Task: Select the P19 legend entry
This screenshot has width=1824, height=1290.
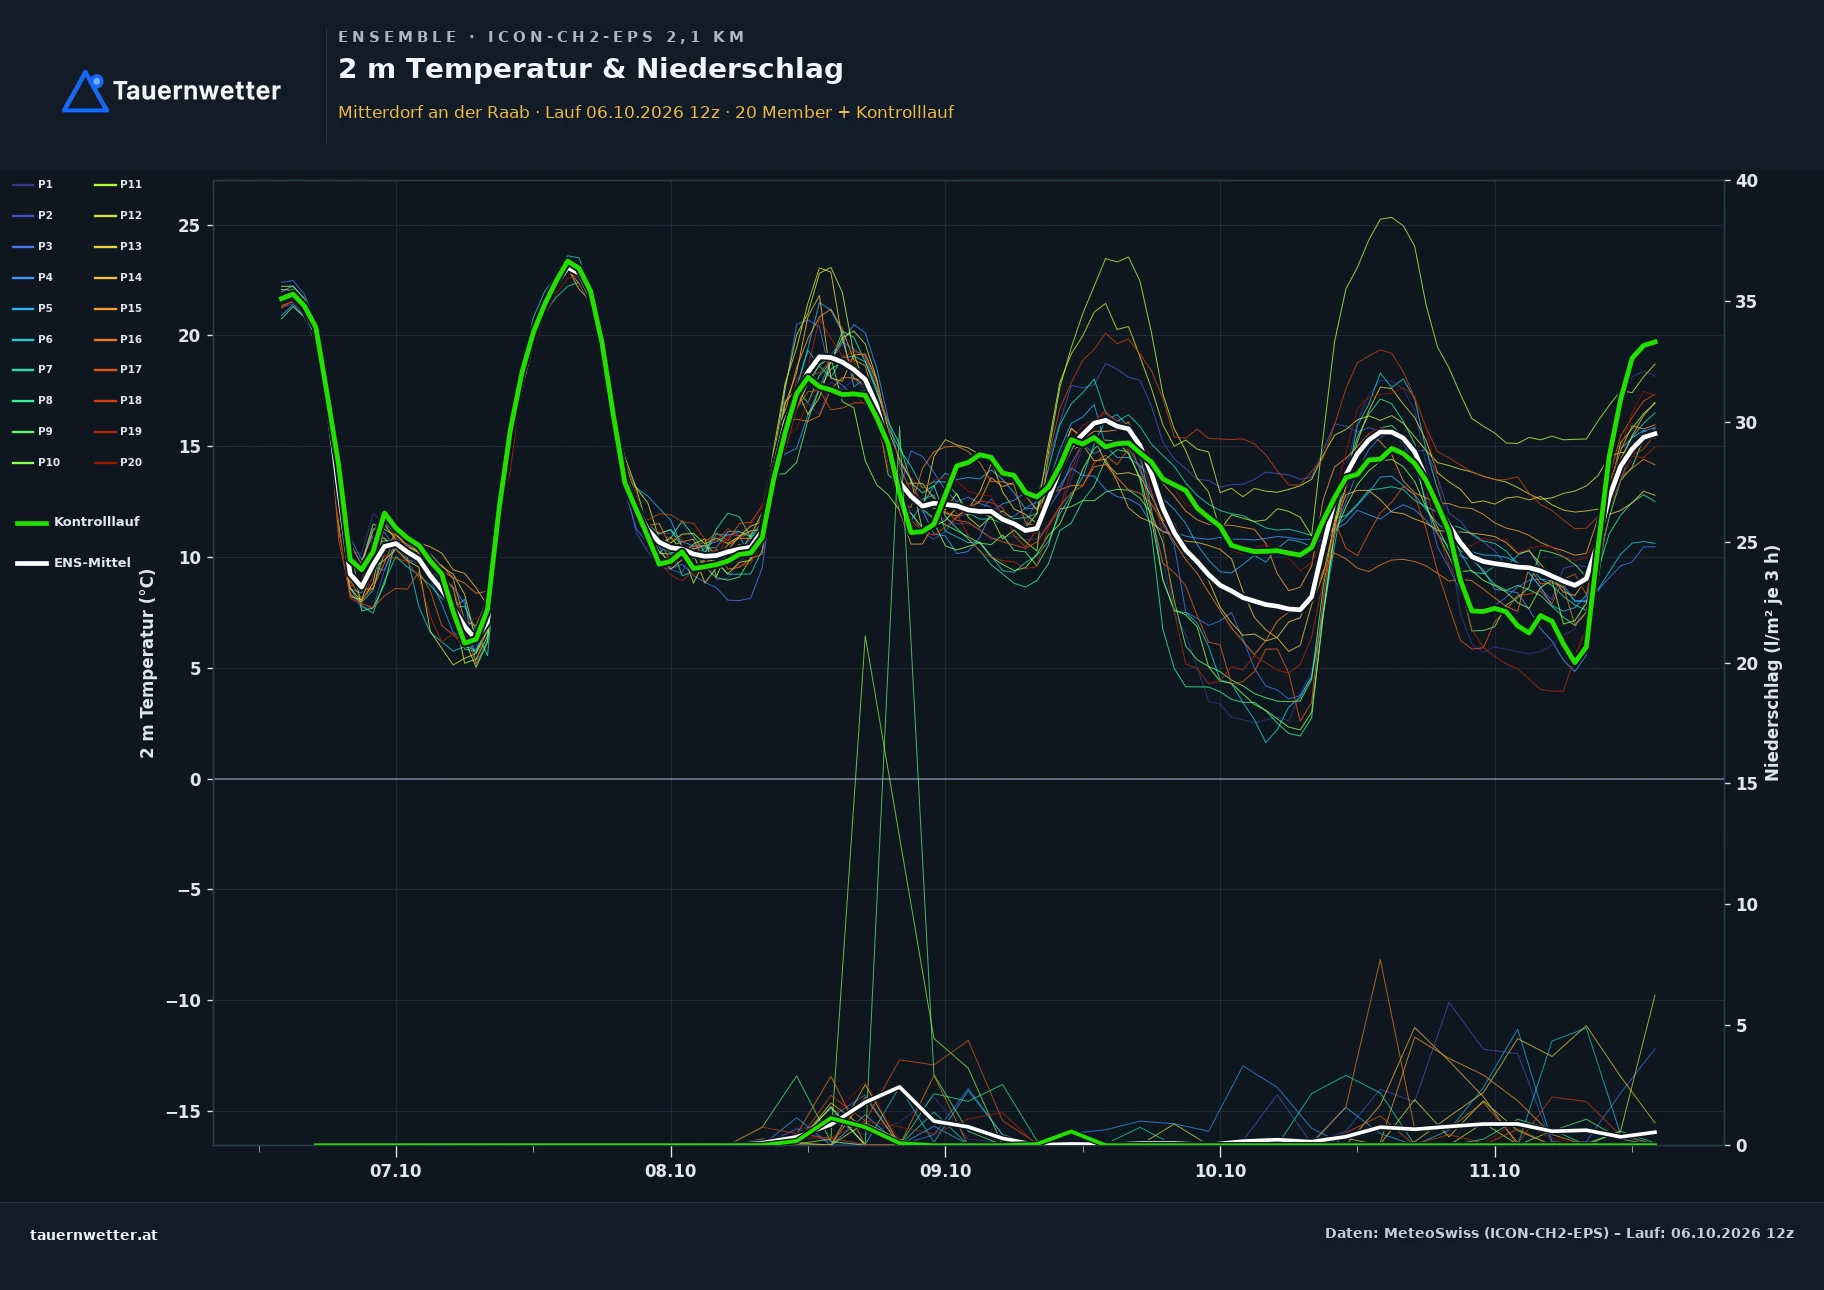Action: coord(118,431)
